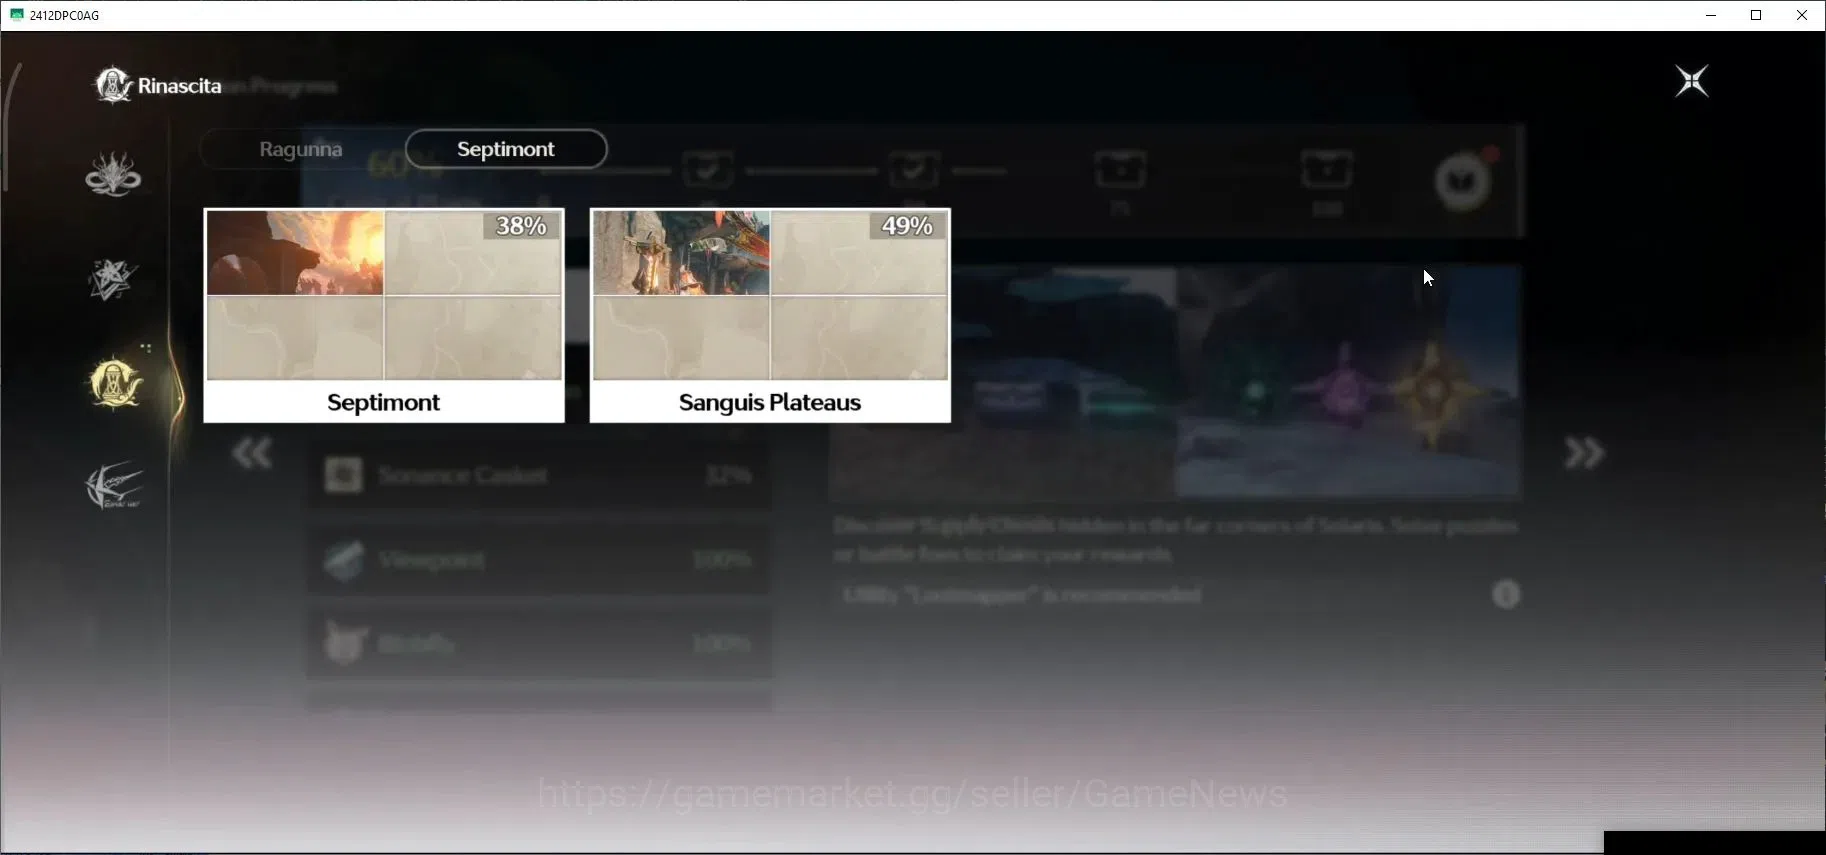The height and width of the screenshot is (855, 1826).
Task: Minimize the 2412DPC0AG window
Action: 1711,15
